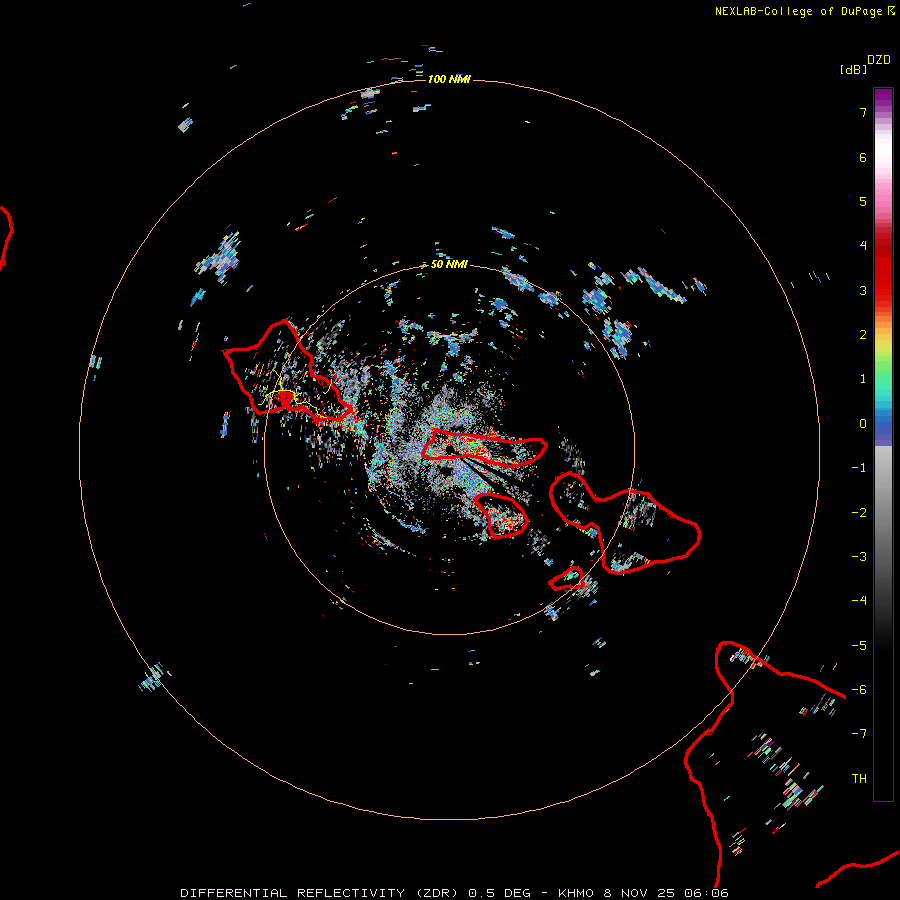This screenshot has width=900, height=900.
Task: Click the 4 value on color scale
Action: click(x=863, y=246)
